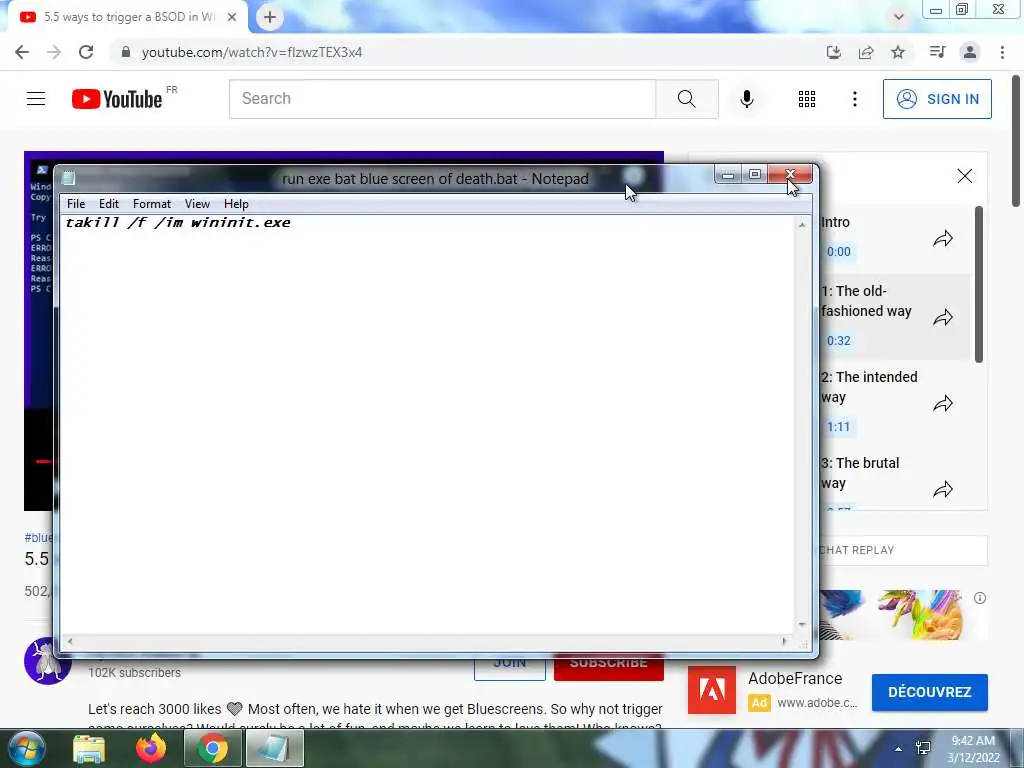The image size is (1024, 768).
Task: Open the Notepad File menu
Action: pyautogui.click(x=76, y=204)
